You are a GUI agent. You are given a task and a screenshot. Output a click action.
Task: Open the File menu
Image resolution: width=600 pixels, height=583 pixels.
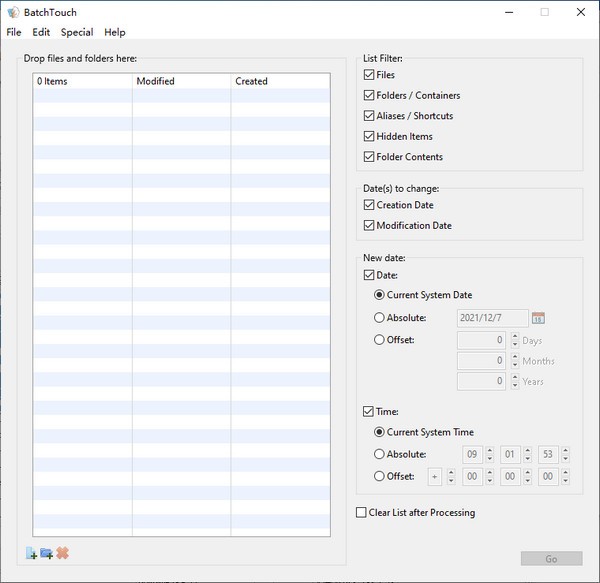pos(14,32)
